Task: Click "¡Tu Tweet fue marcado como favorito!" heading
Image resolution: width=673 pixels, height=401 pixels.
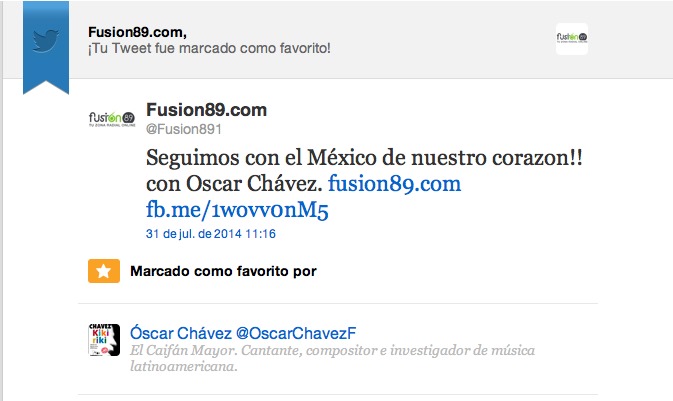Action: [x=209, y=48]
